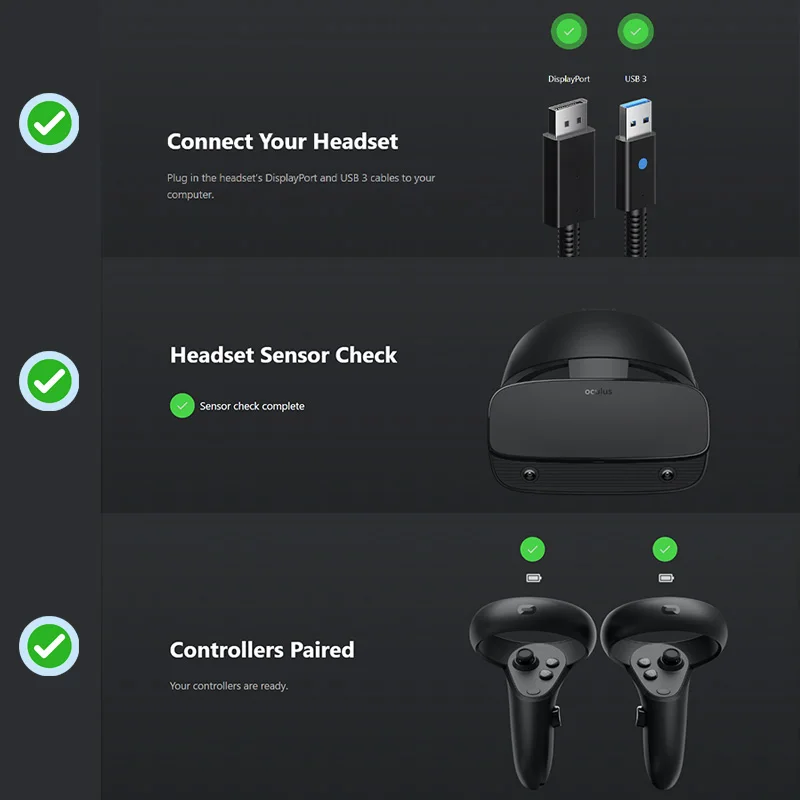Click the checkmark above the right controller
This screenshot has width=800, height=800.
(665, 549)
